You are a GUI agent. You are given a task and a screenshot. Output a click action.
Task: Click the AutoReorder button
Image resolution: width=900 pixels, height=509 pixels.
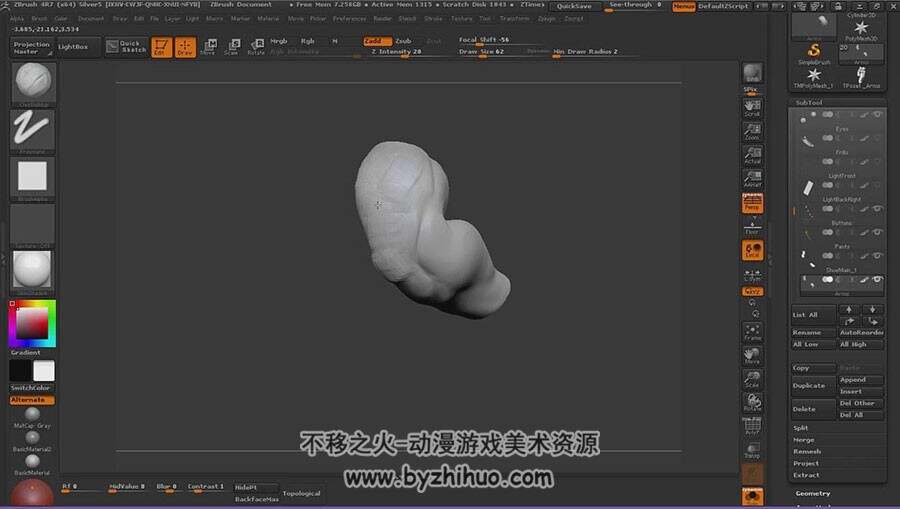tap(861, 333)
